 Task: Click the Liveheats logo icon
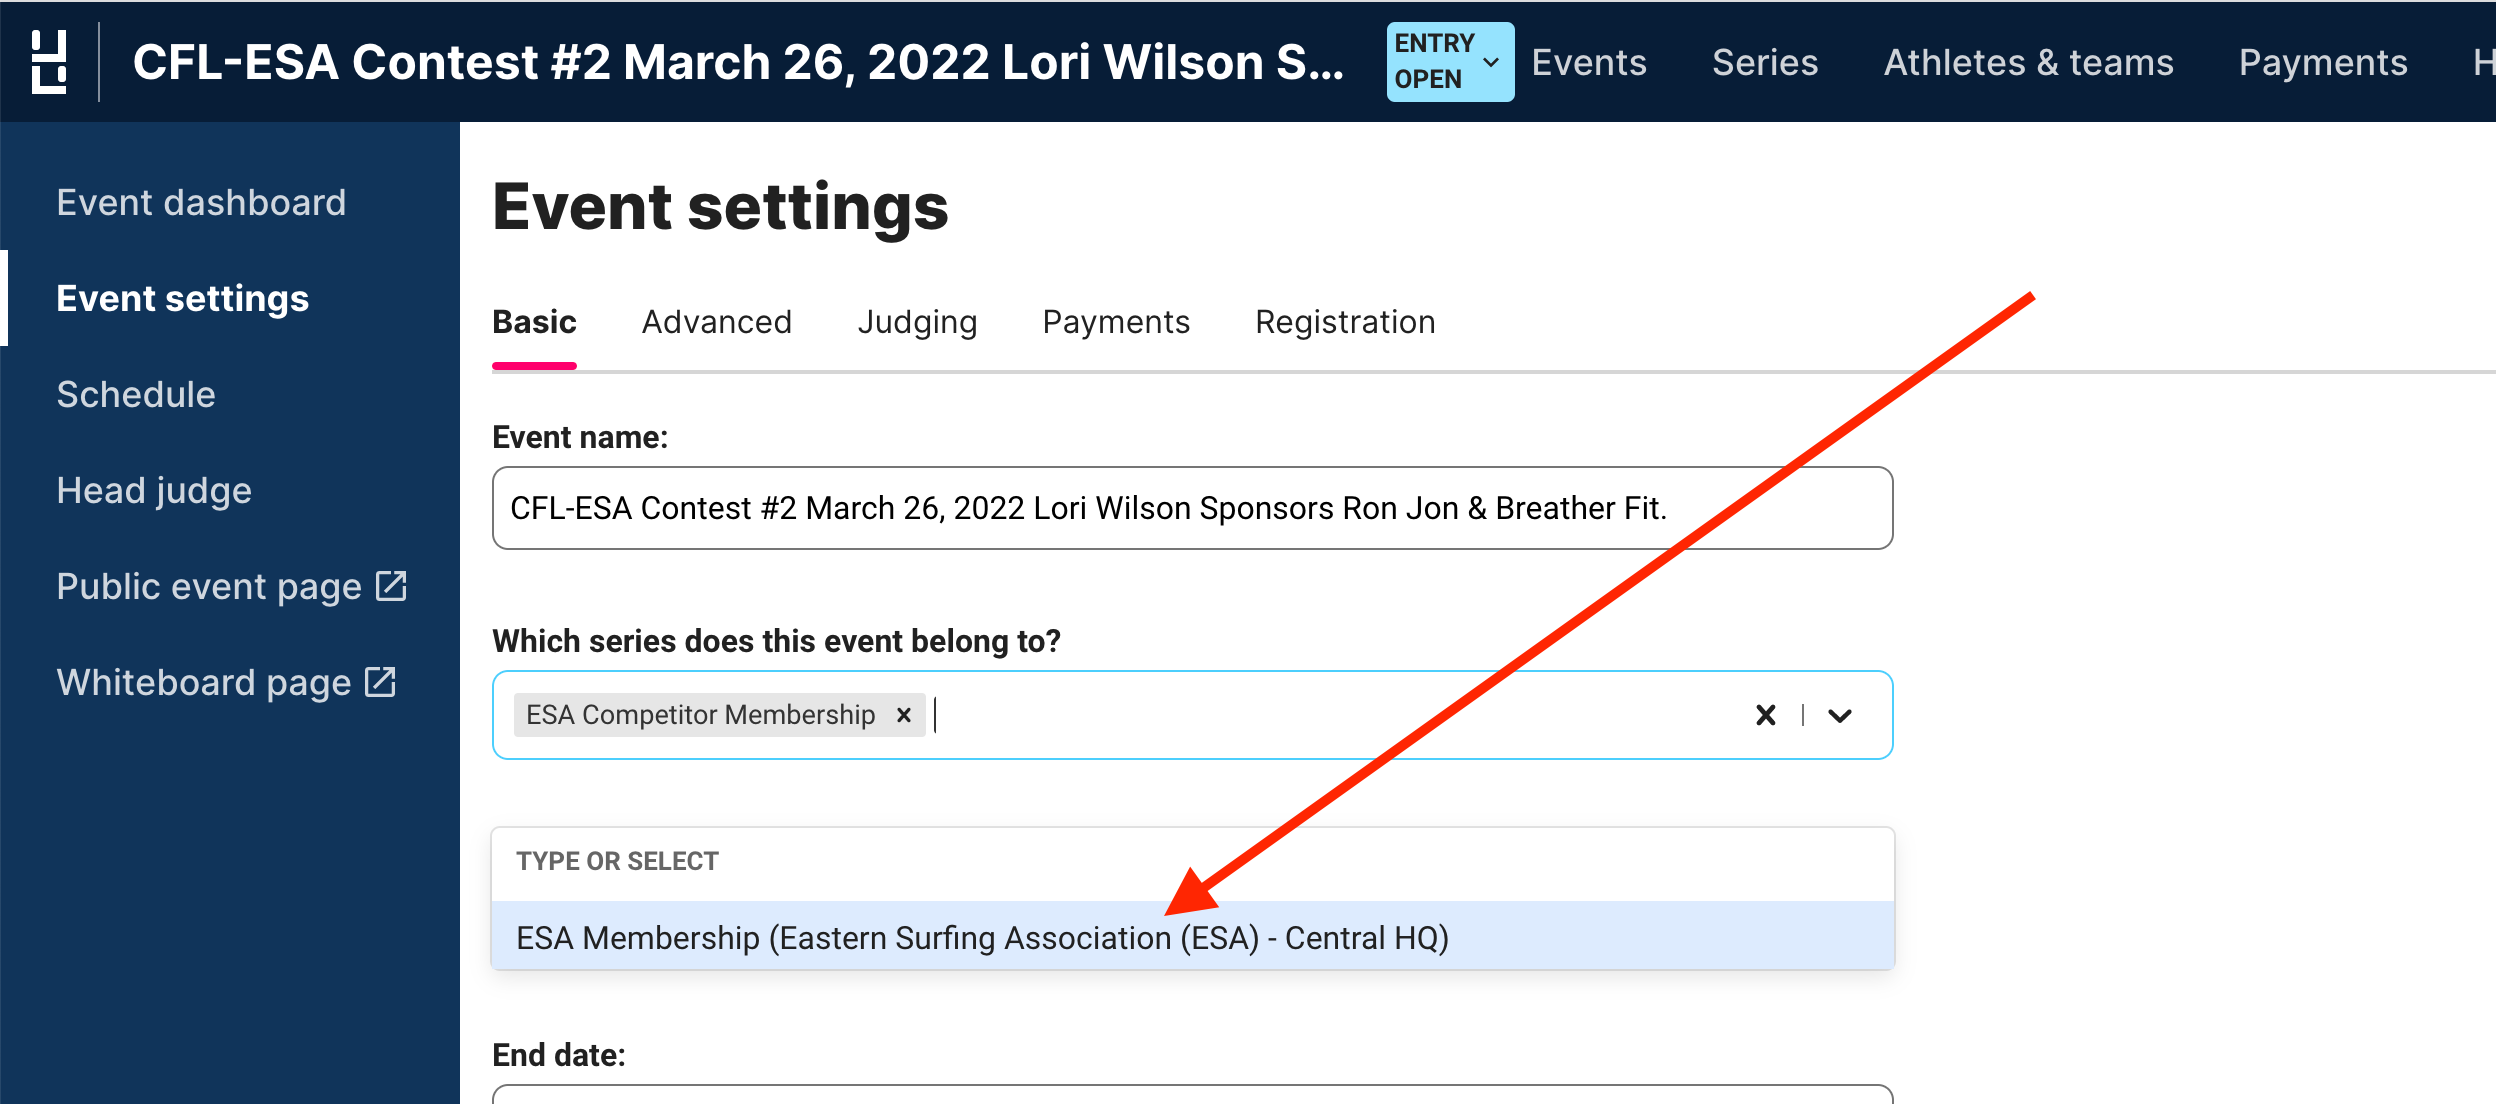pos(49,62)
